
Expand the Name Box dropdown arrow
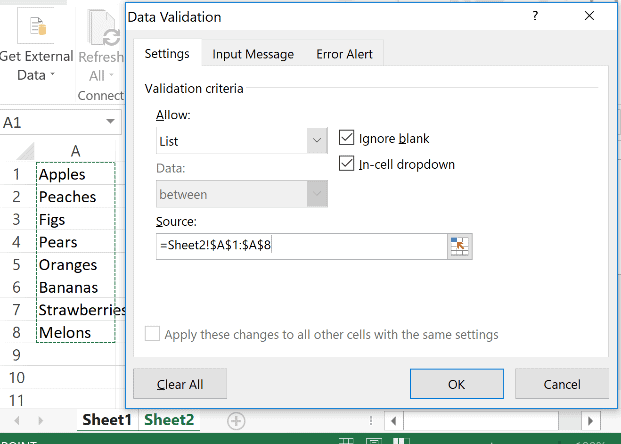point(111,122)
